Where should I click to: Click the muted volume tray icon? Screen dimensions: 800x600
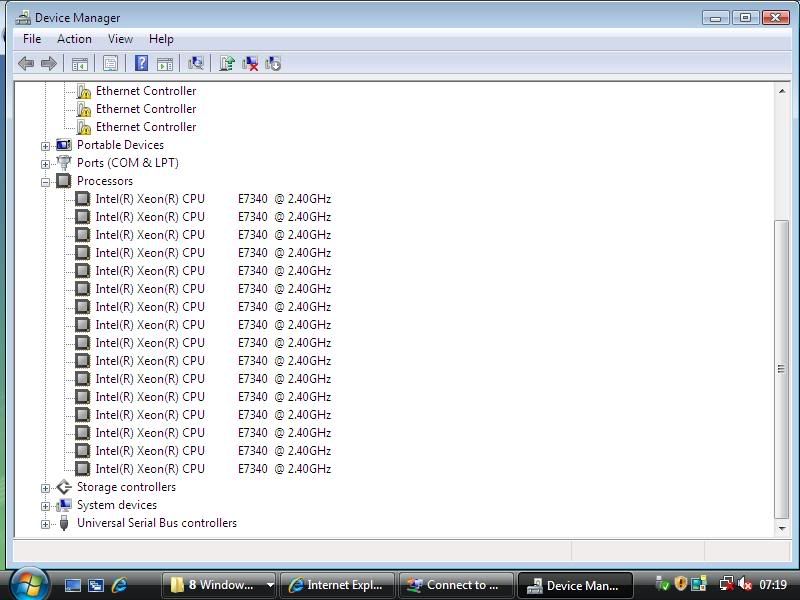click(745, 584)
